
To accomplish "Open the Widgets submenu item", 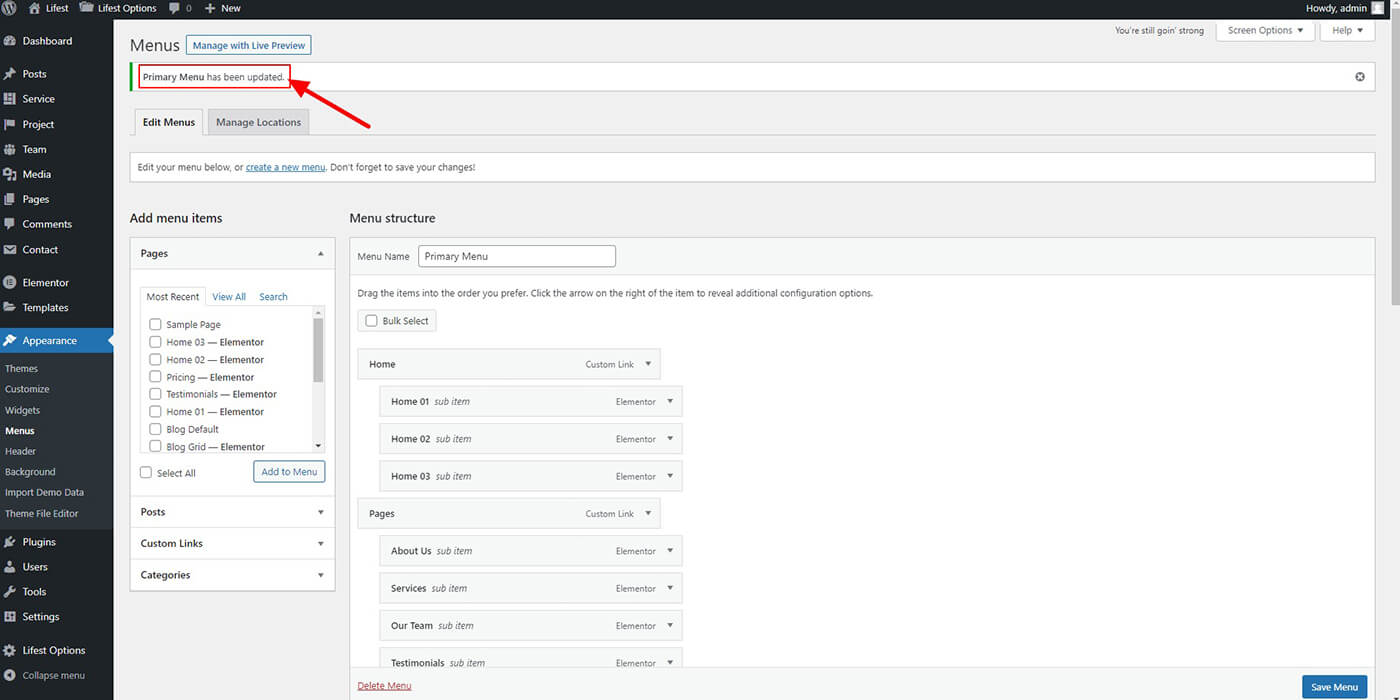I will pos(22,410).
